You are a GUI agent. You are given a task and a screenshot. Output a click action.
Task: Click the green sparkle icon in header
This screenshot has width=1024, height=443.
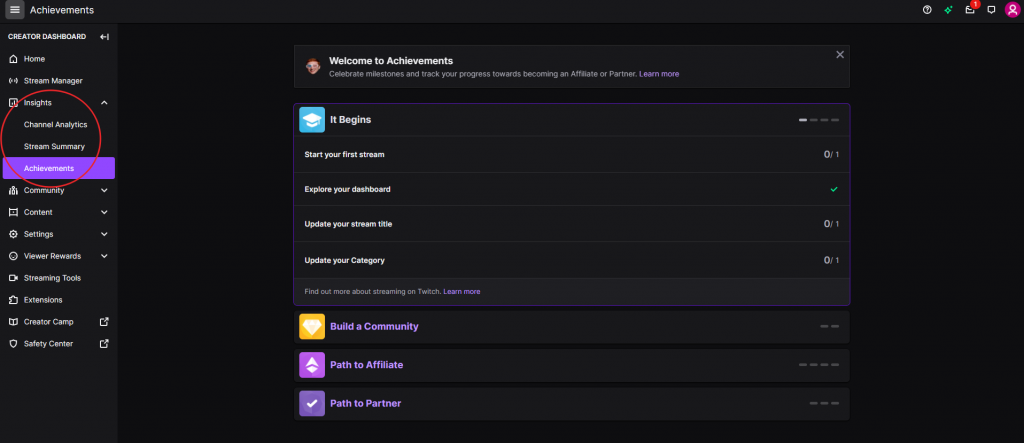tap(948, 10)
